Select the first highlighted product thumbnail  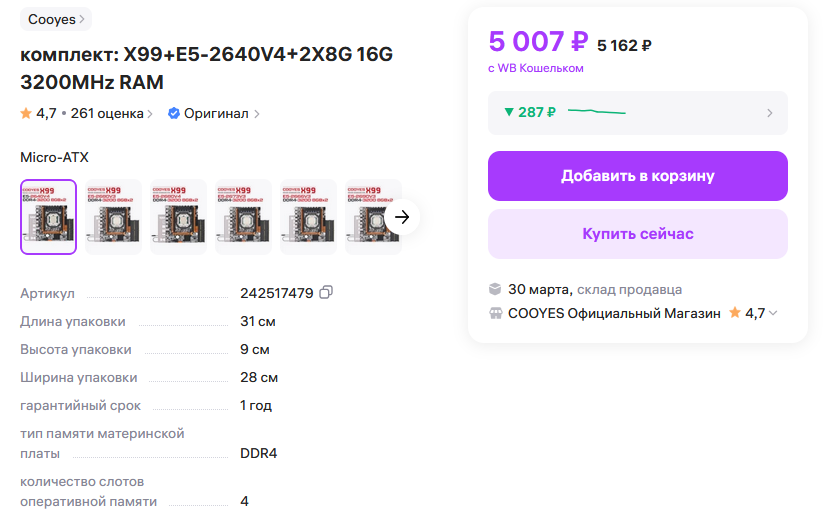[48, 217]
